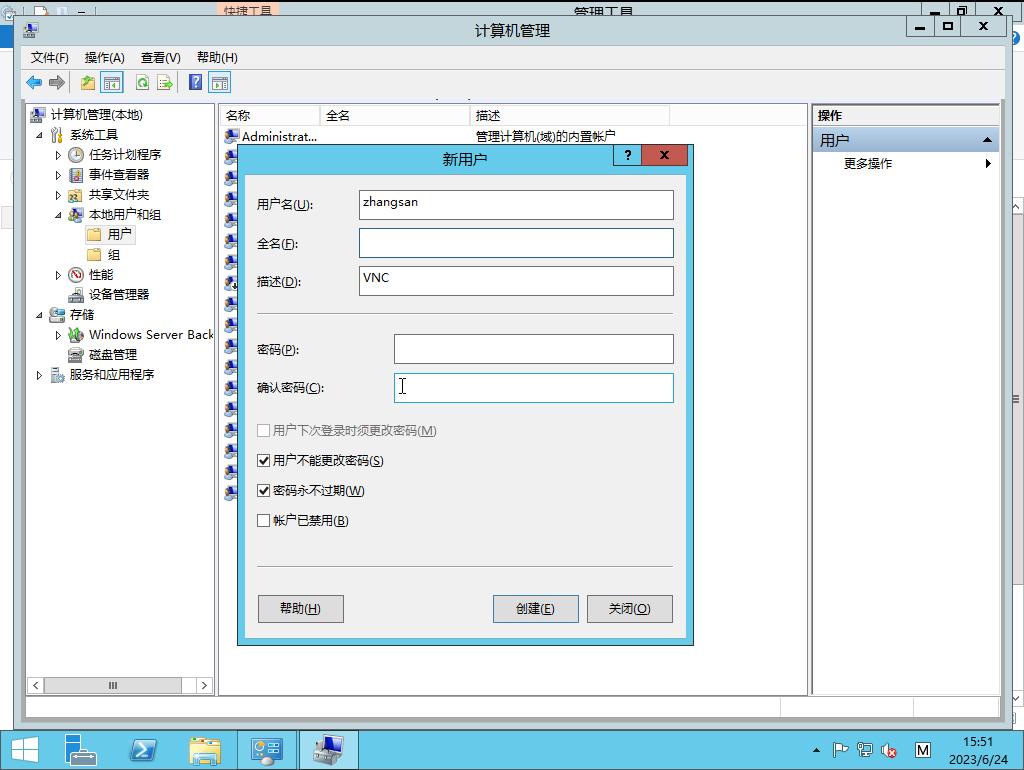Collapse the 本地用户和组 tree node
Screen dimensions: 1024x770
pos(58,215)
